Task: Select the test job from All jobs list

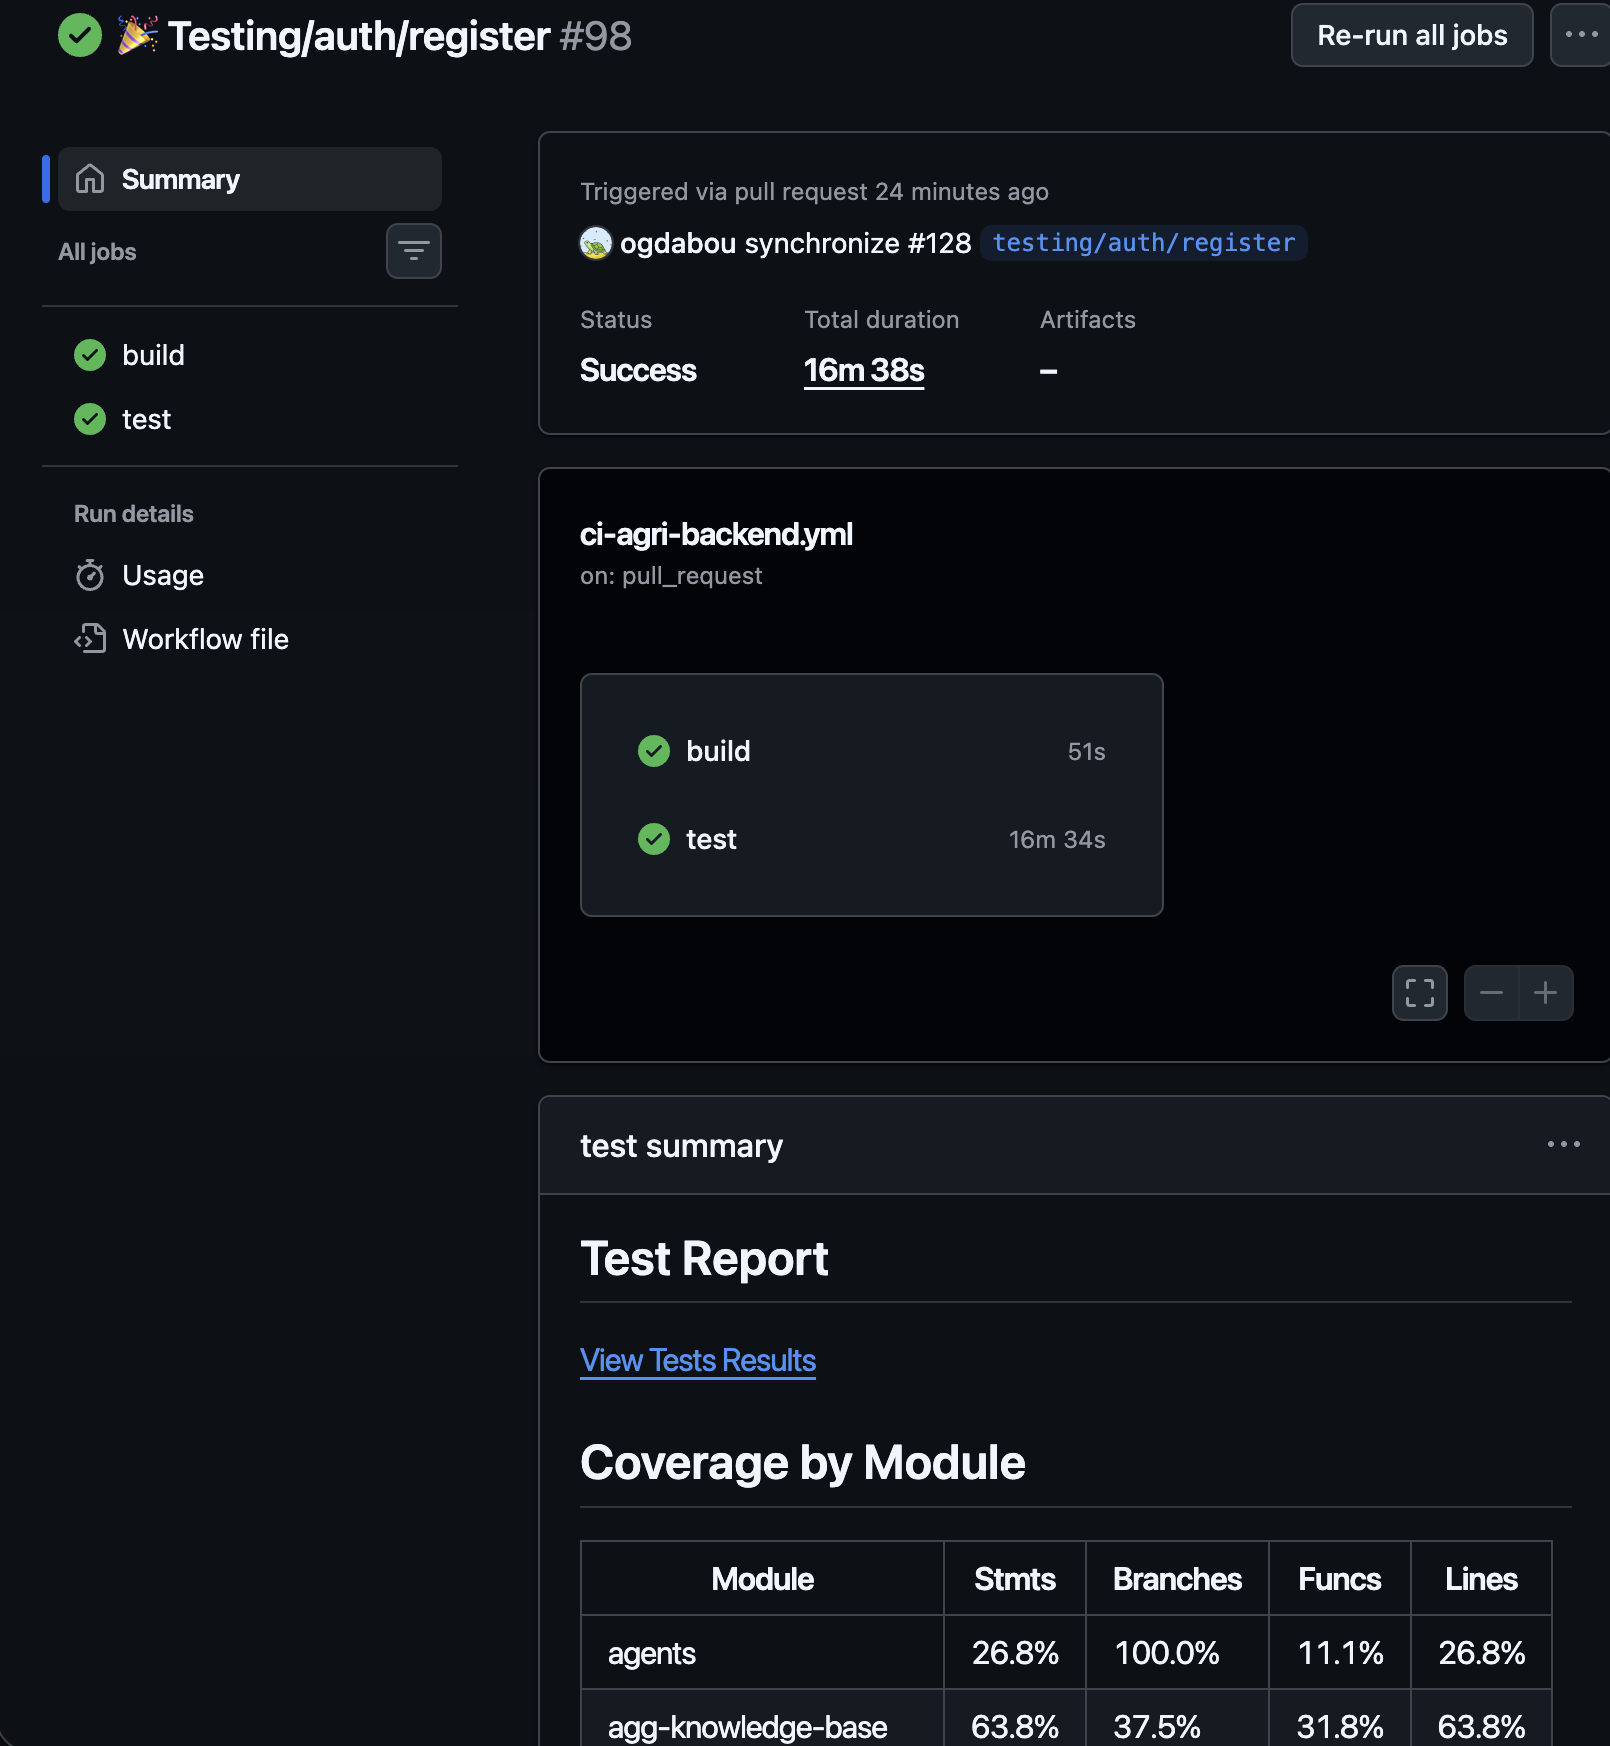Action: [146, 419]
